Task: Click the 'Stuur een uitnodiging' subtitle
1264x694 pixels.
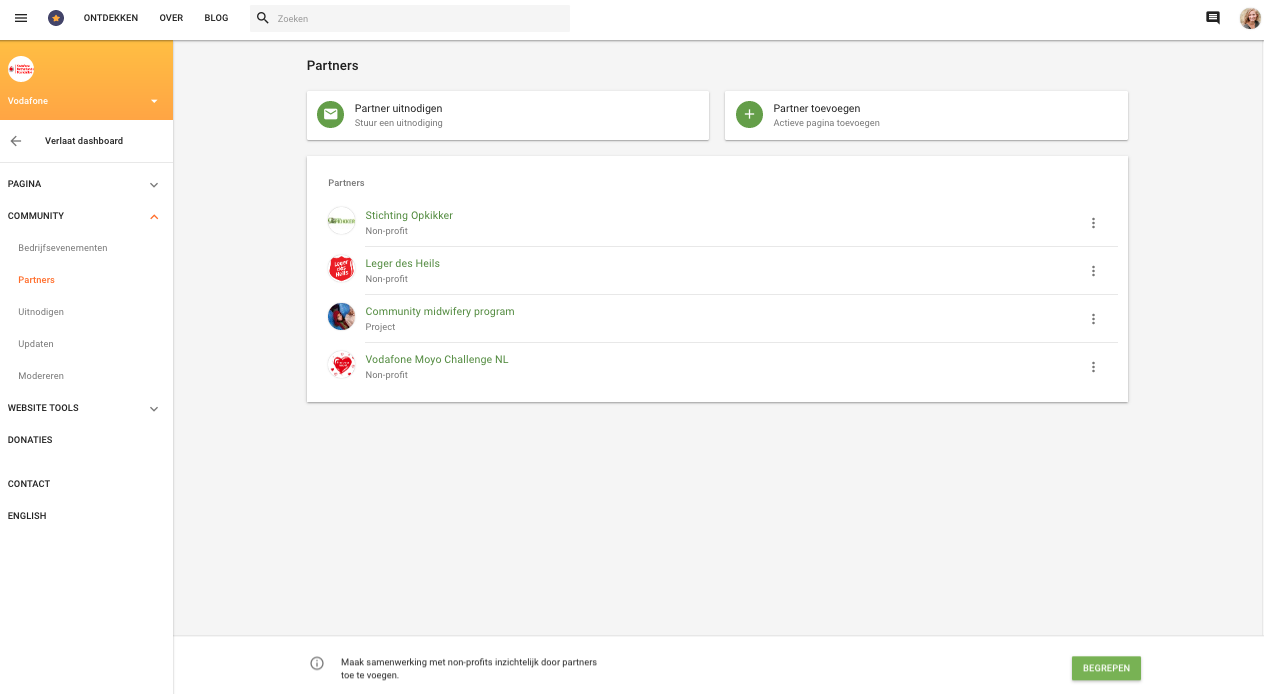Action: [399, 123]
